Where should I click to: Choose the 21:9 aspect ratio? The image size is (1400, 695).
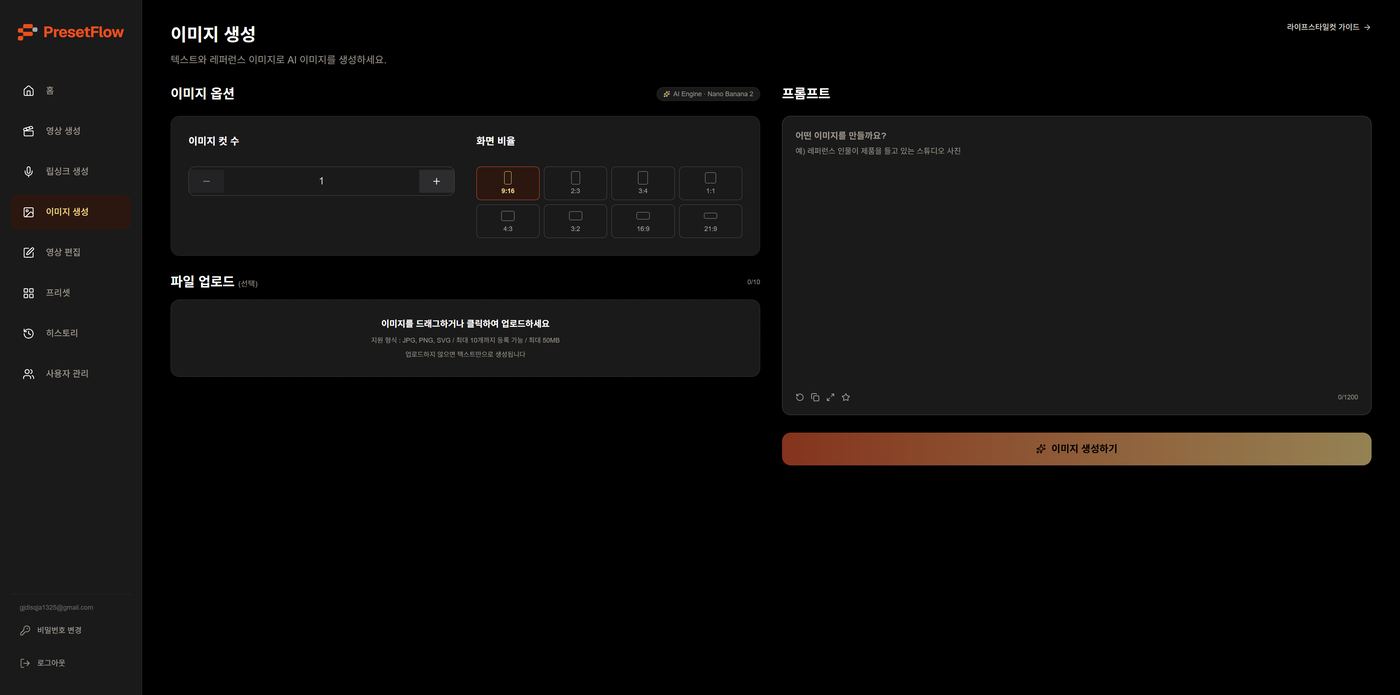711,221
